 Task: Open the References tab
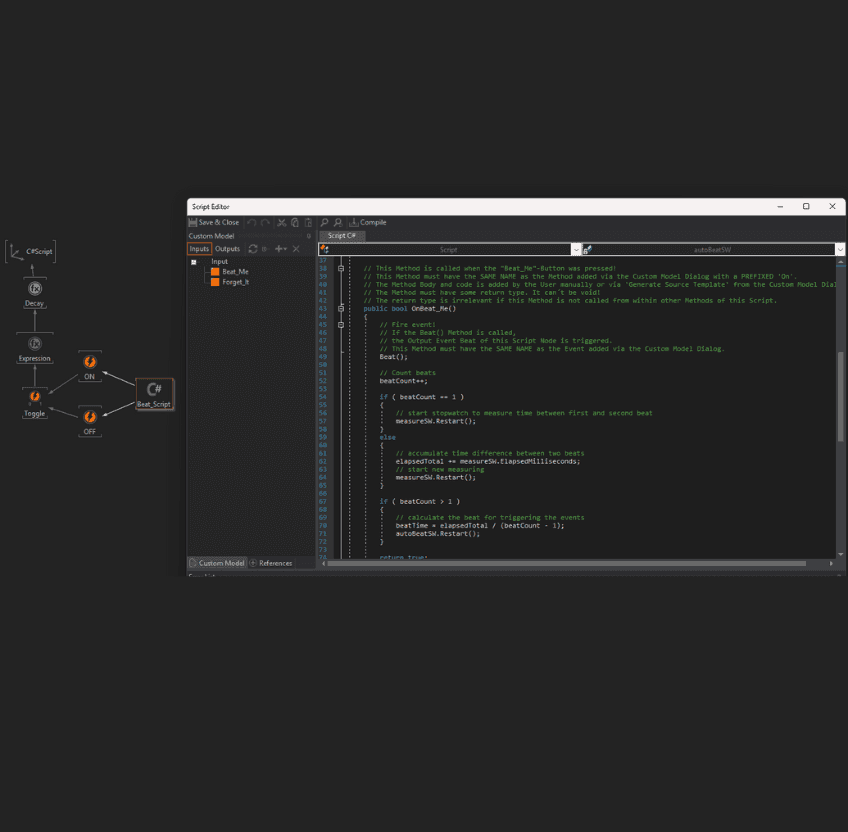(x=271, y=563)
